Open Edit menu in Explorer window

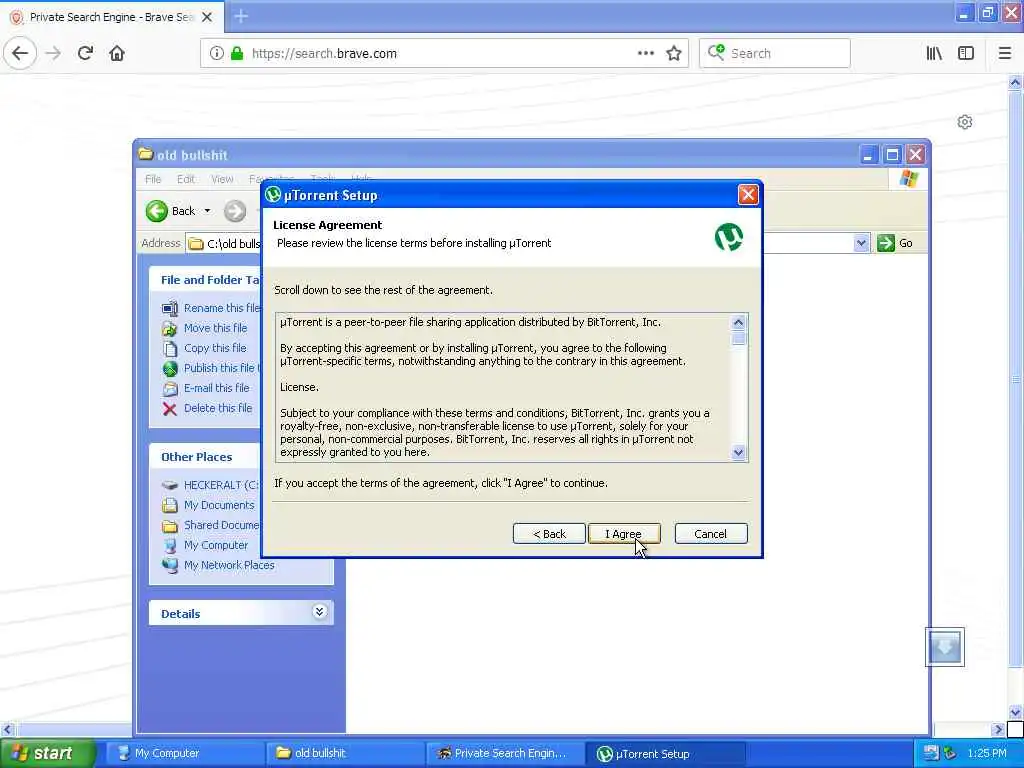tap(185, 179)
